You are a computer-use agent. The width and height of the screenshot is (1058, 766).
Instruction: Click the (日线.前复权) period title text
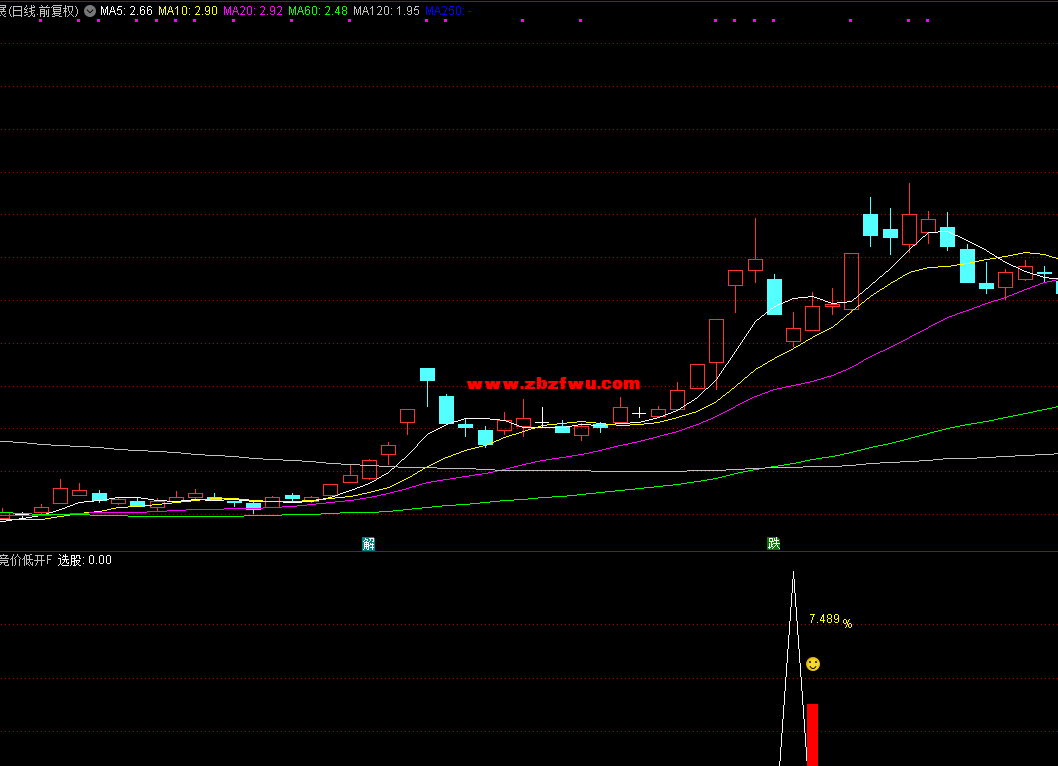[x=43, y=11]
